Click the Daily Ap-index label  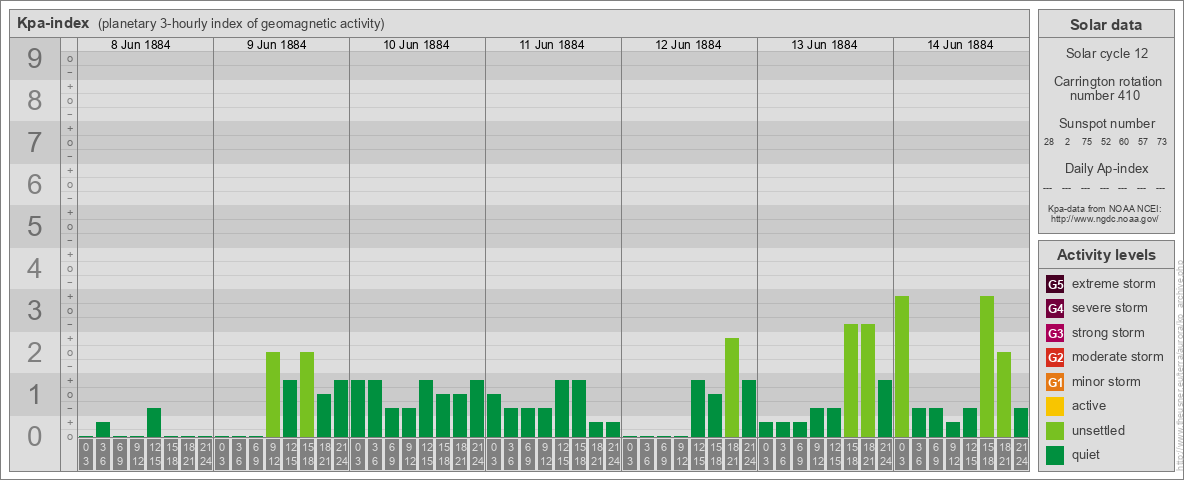point(1106,168)
